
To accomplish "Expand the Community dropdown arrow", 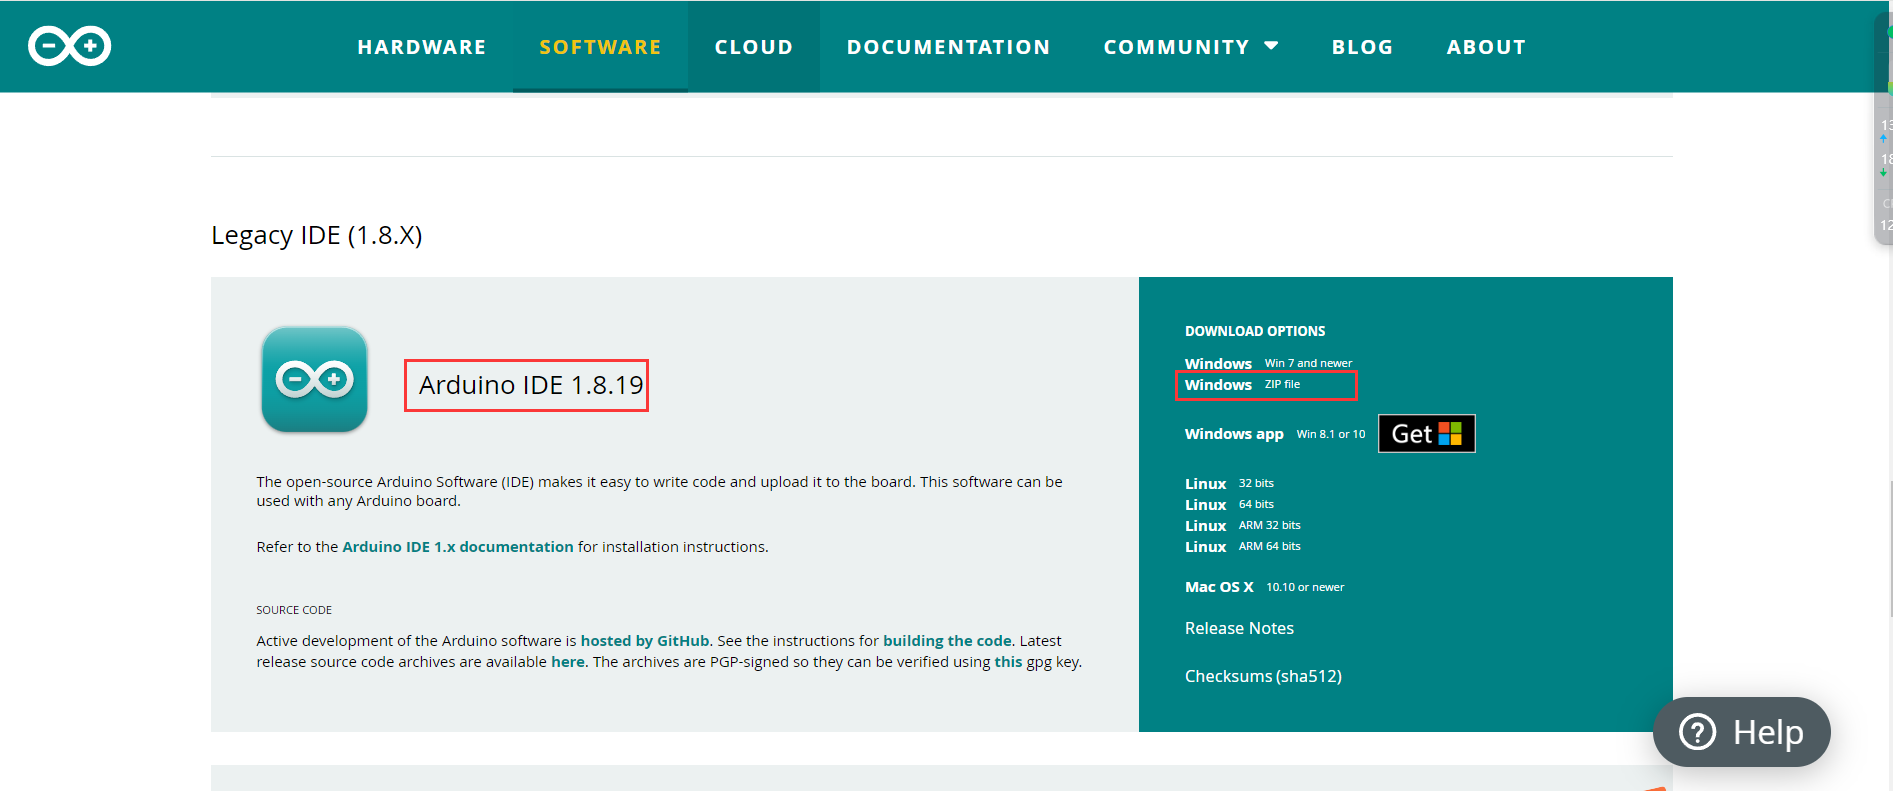I will [1272, 46].
